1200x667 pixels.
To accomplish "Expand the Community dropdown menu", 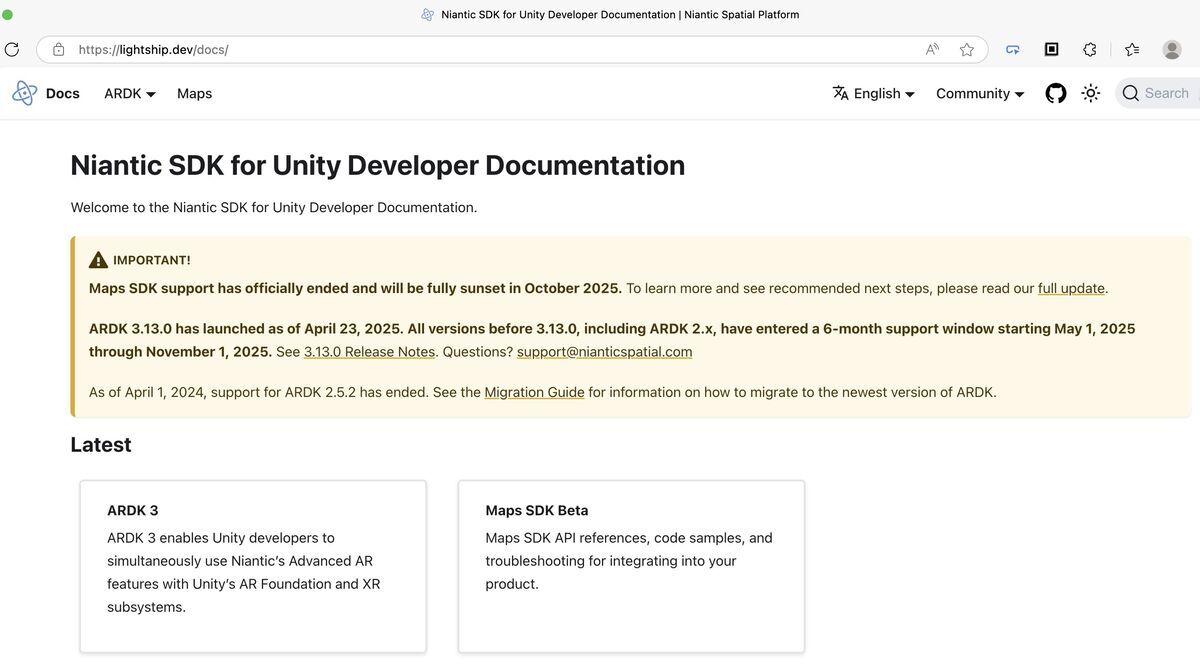I will coord(980,93).
